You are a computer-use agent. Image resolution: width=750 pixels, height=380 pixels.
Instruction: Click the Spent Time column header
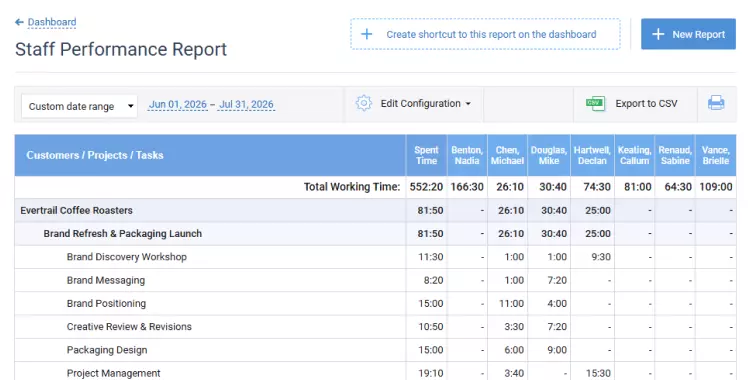coord(426,155)
